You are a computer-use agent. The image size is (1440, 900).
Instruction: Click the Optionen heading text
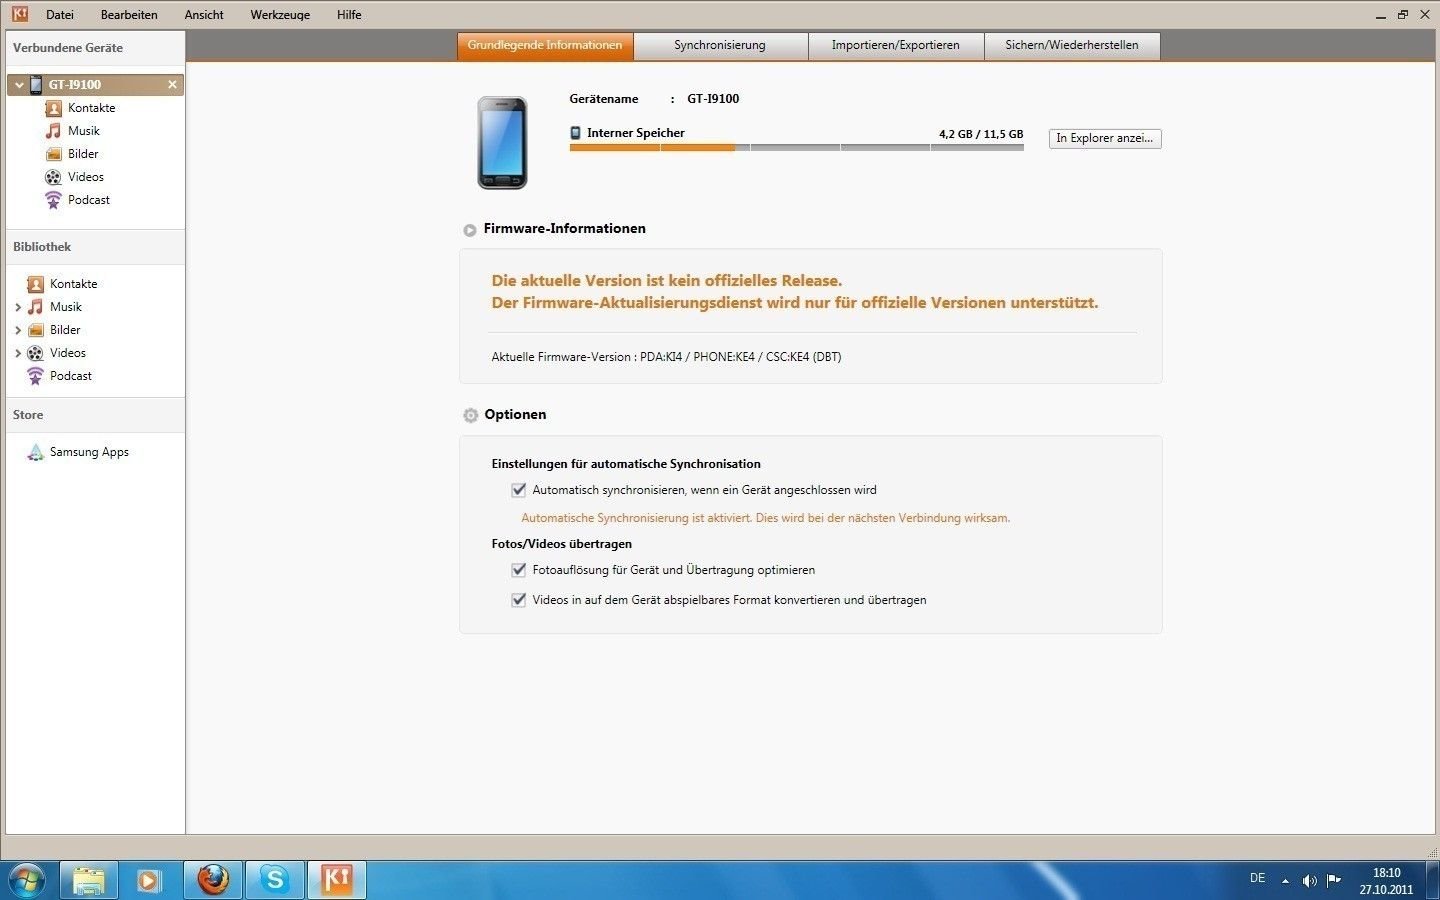tap(515, 415)
